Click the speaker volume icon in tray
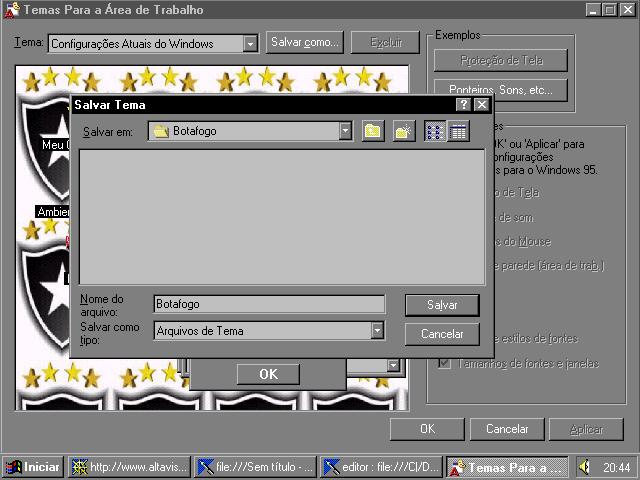This screenshot has width=640, height=480. (584, 467)
